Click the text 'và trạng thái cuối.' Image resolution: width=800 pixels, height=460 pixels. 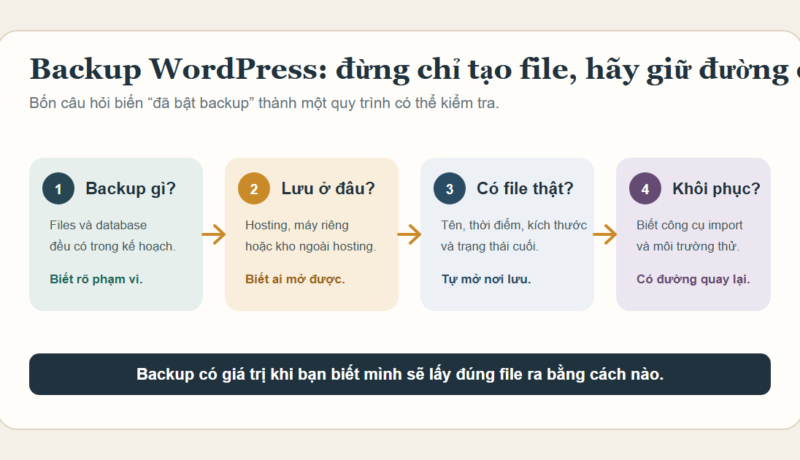coord(489,246)
